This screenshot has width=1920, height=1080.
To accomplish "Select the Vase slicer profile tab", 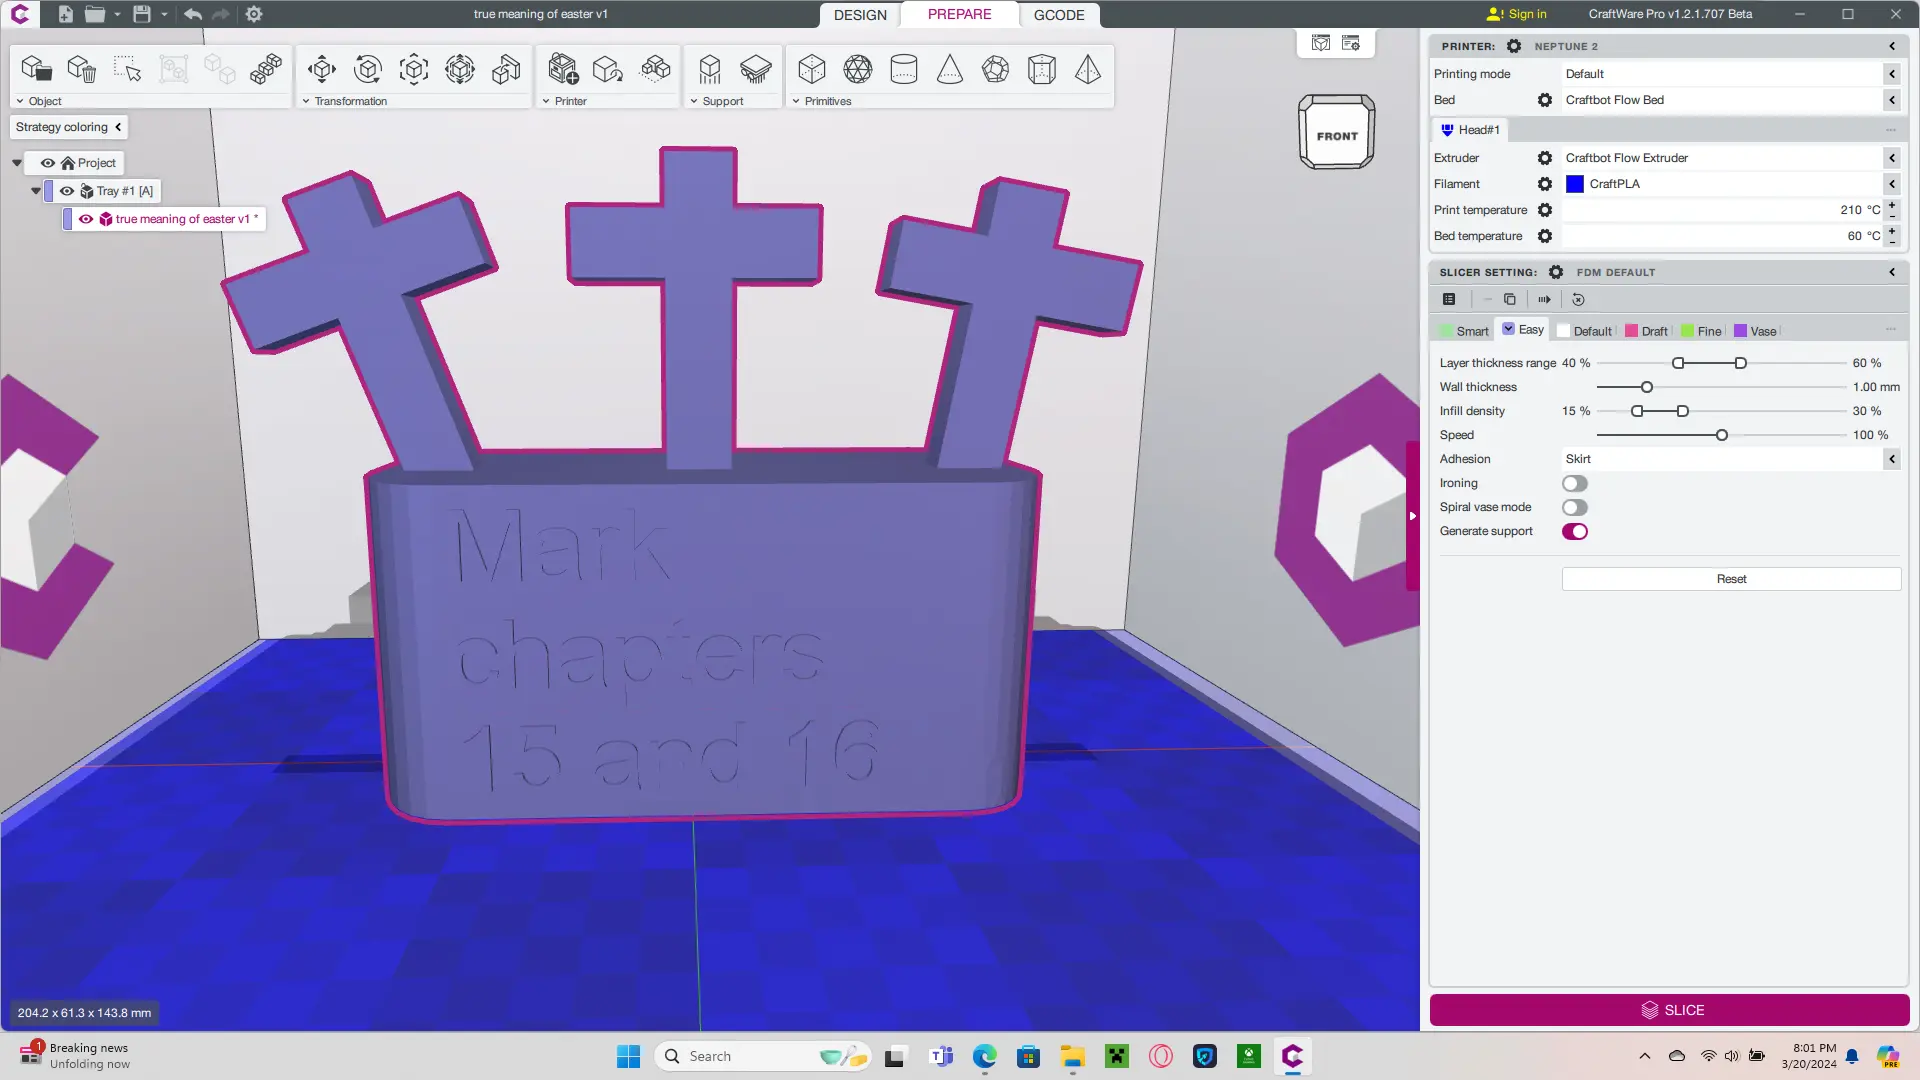I will click(1755, 331).
